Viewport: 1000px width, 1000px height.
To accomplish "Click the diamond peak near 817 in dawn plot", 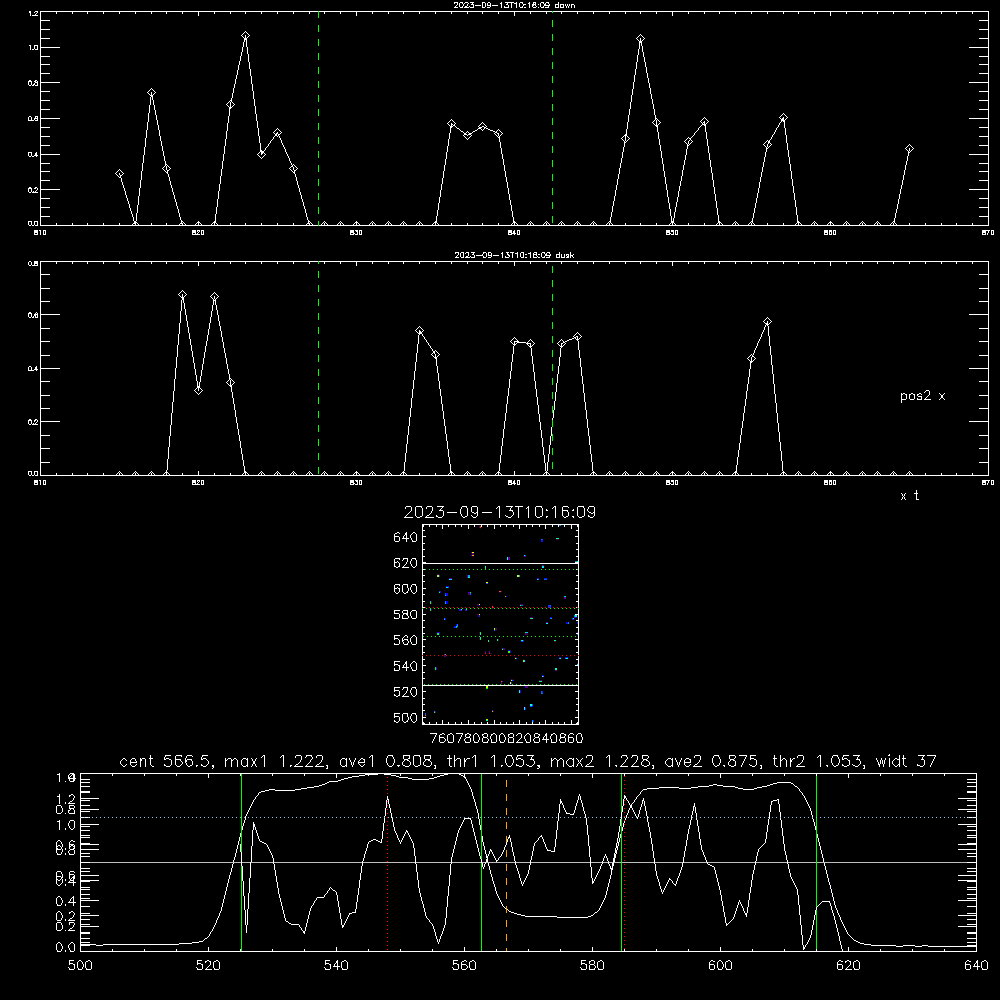I will (151, 93).
